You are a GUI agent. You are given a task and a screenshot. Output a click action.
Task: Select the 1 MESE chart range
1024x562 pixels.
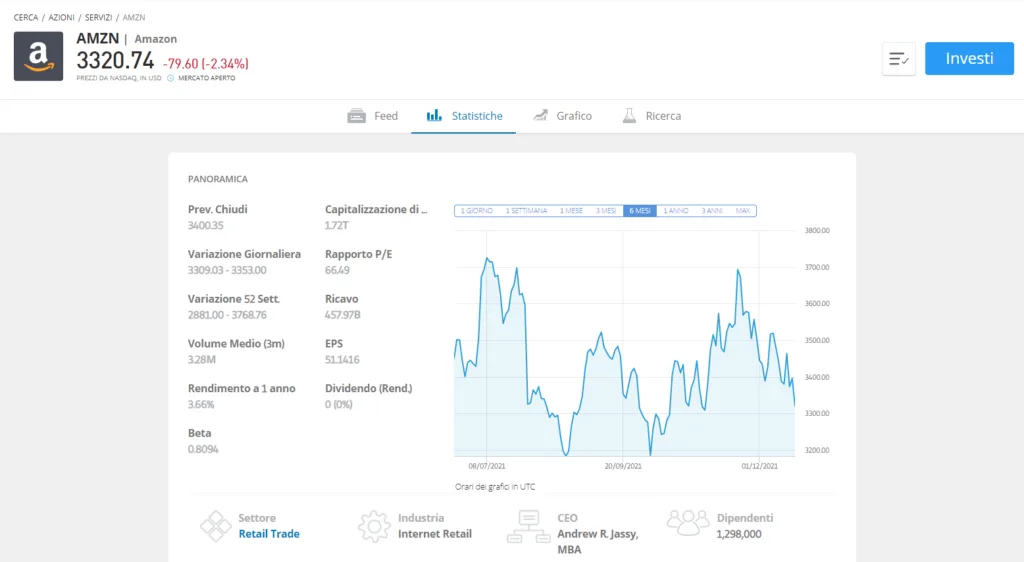point(571,211)
